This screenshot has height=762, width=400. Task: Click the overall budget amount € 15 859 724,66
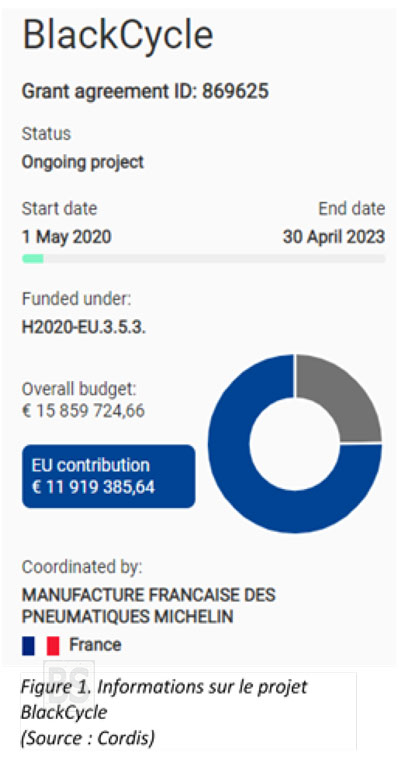[83, 411]
